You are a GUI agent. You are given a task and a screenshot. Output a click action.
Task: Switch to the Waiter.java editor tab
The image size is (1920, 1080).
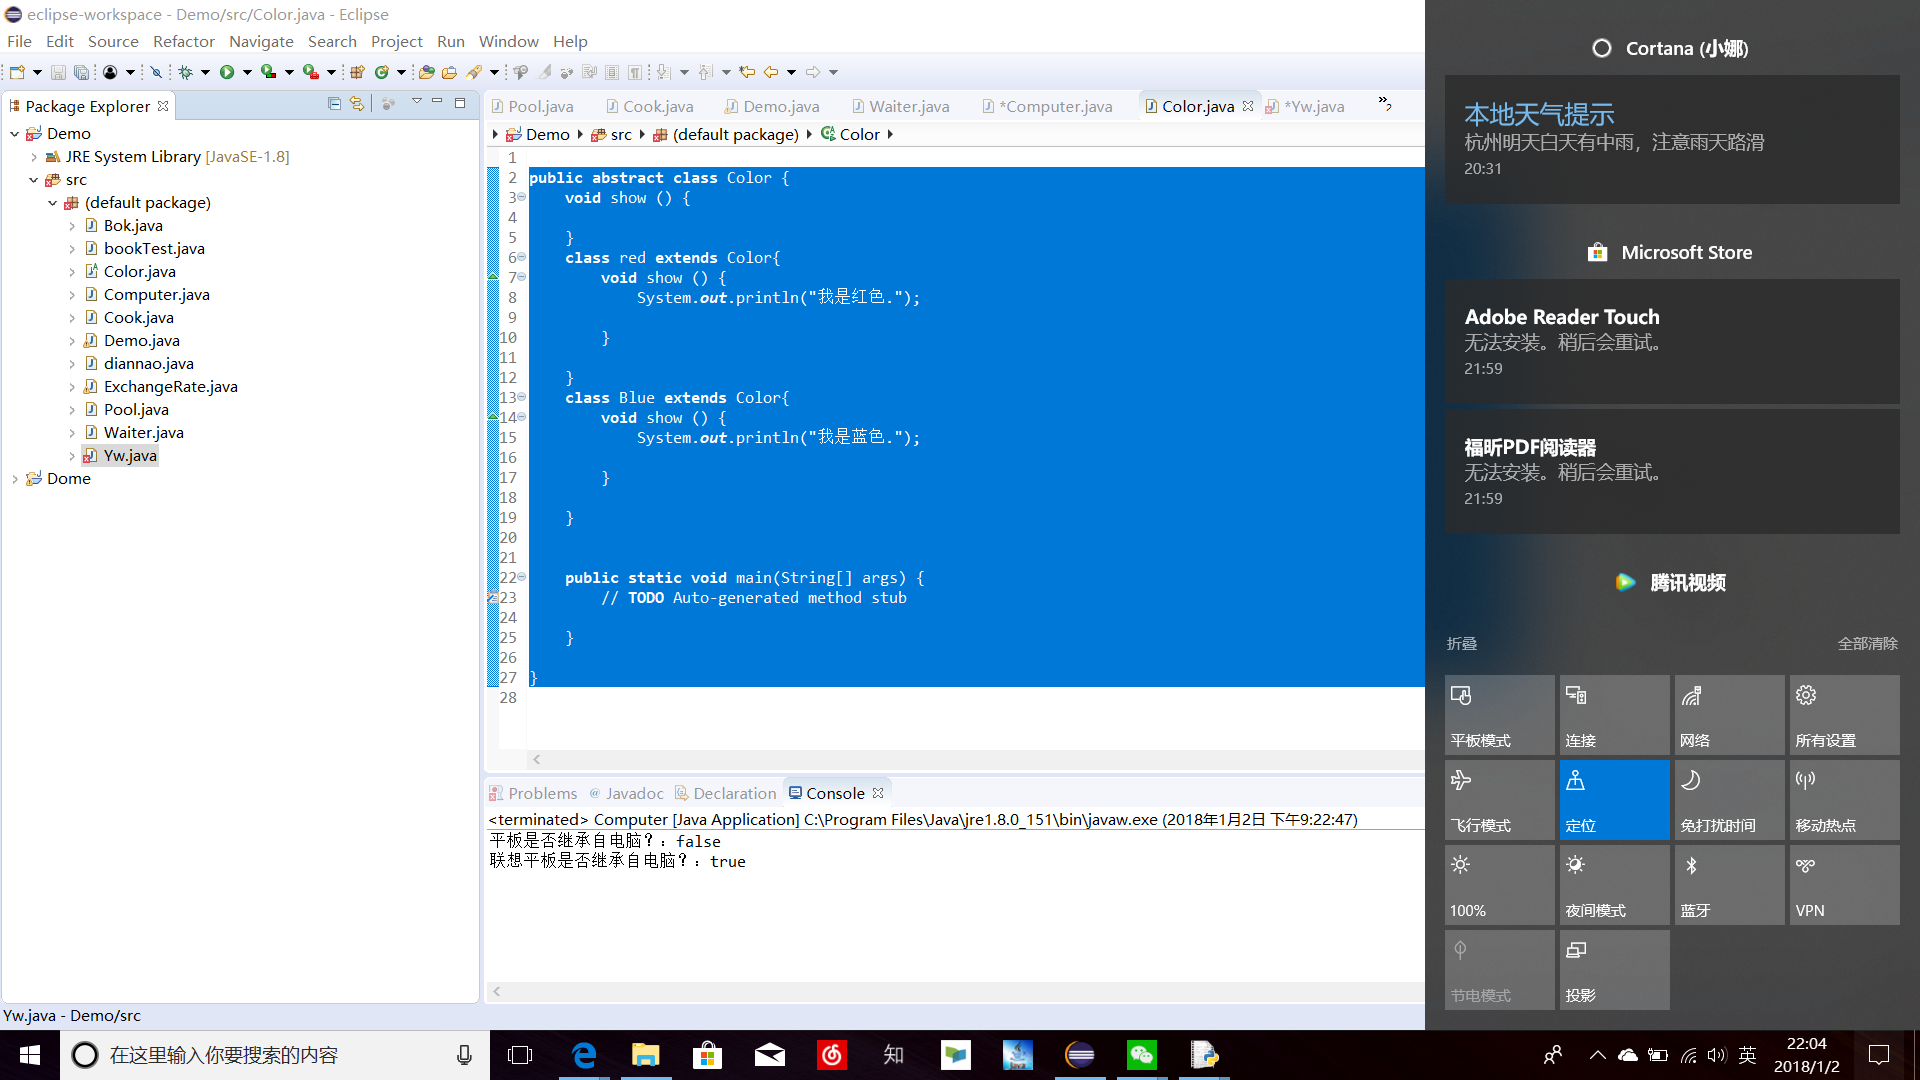(x=900, y=106)
